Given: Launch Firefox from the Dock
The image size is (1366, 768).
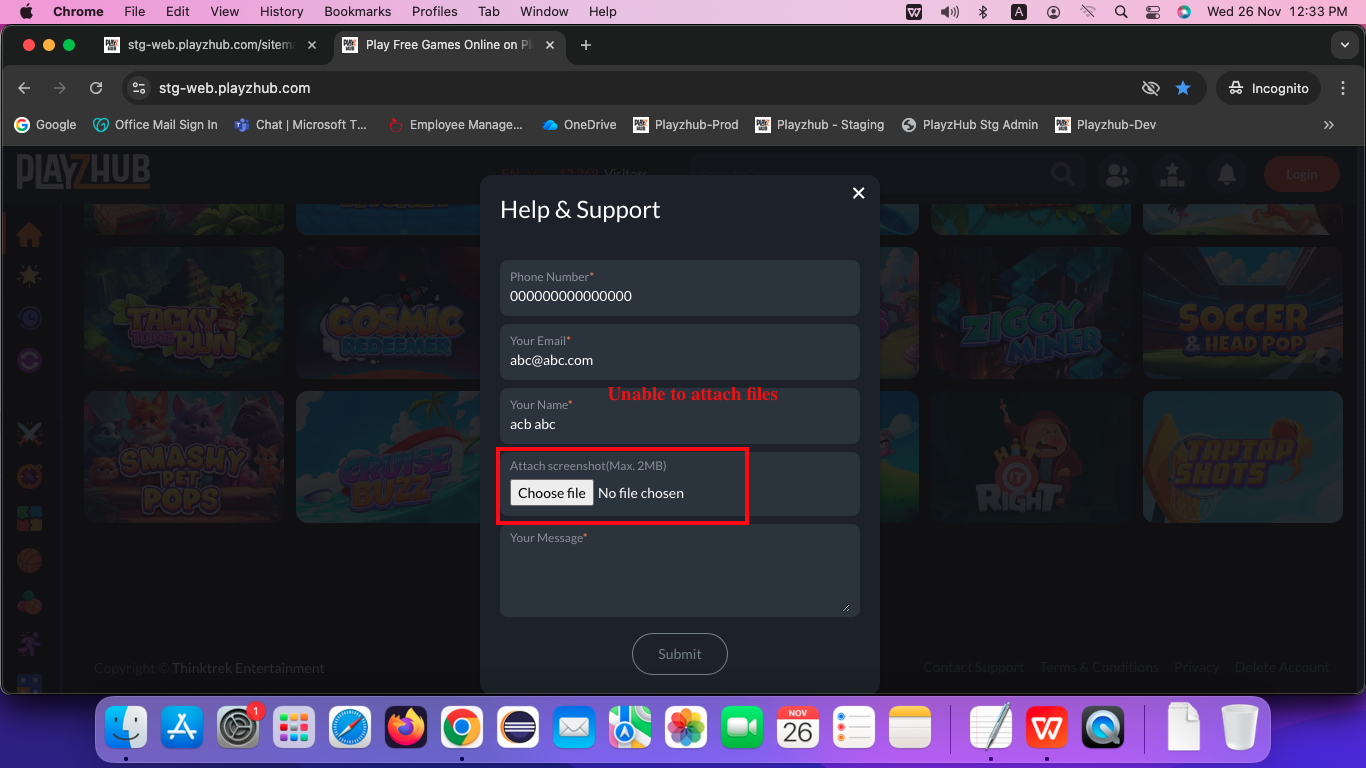Looking at the screenshot, I should pos(406,728).
